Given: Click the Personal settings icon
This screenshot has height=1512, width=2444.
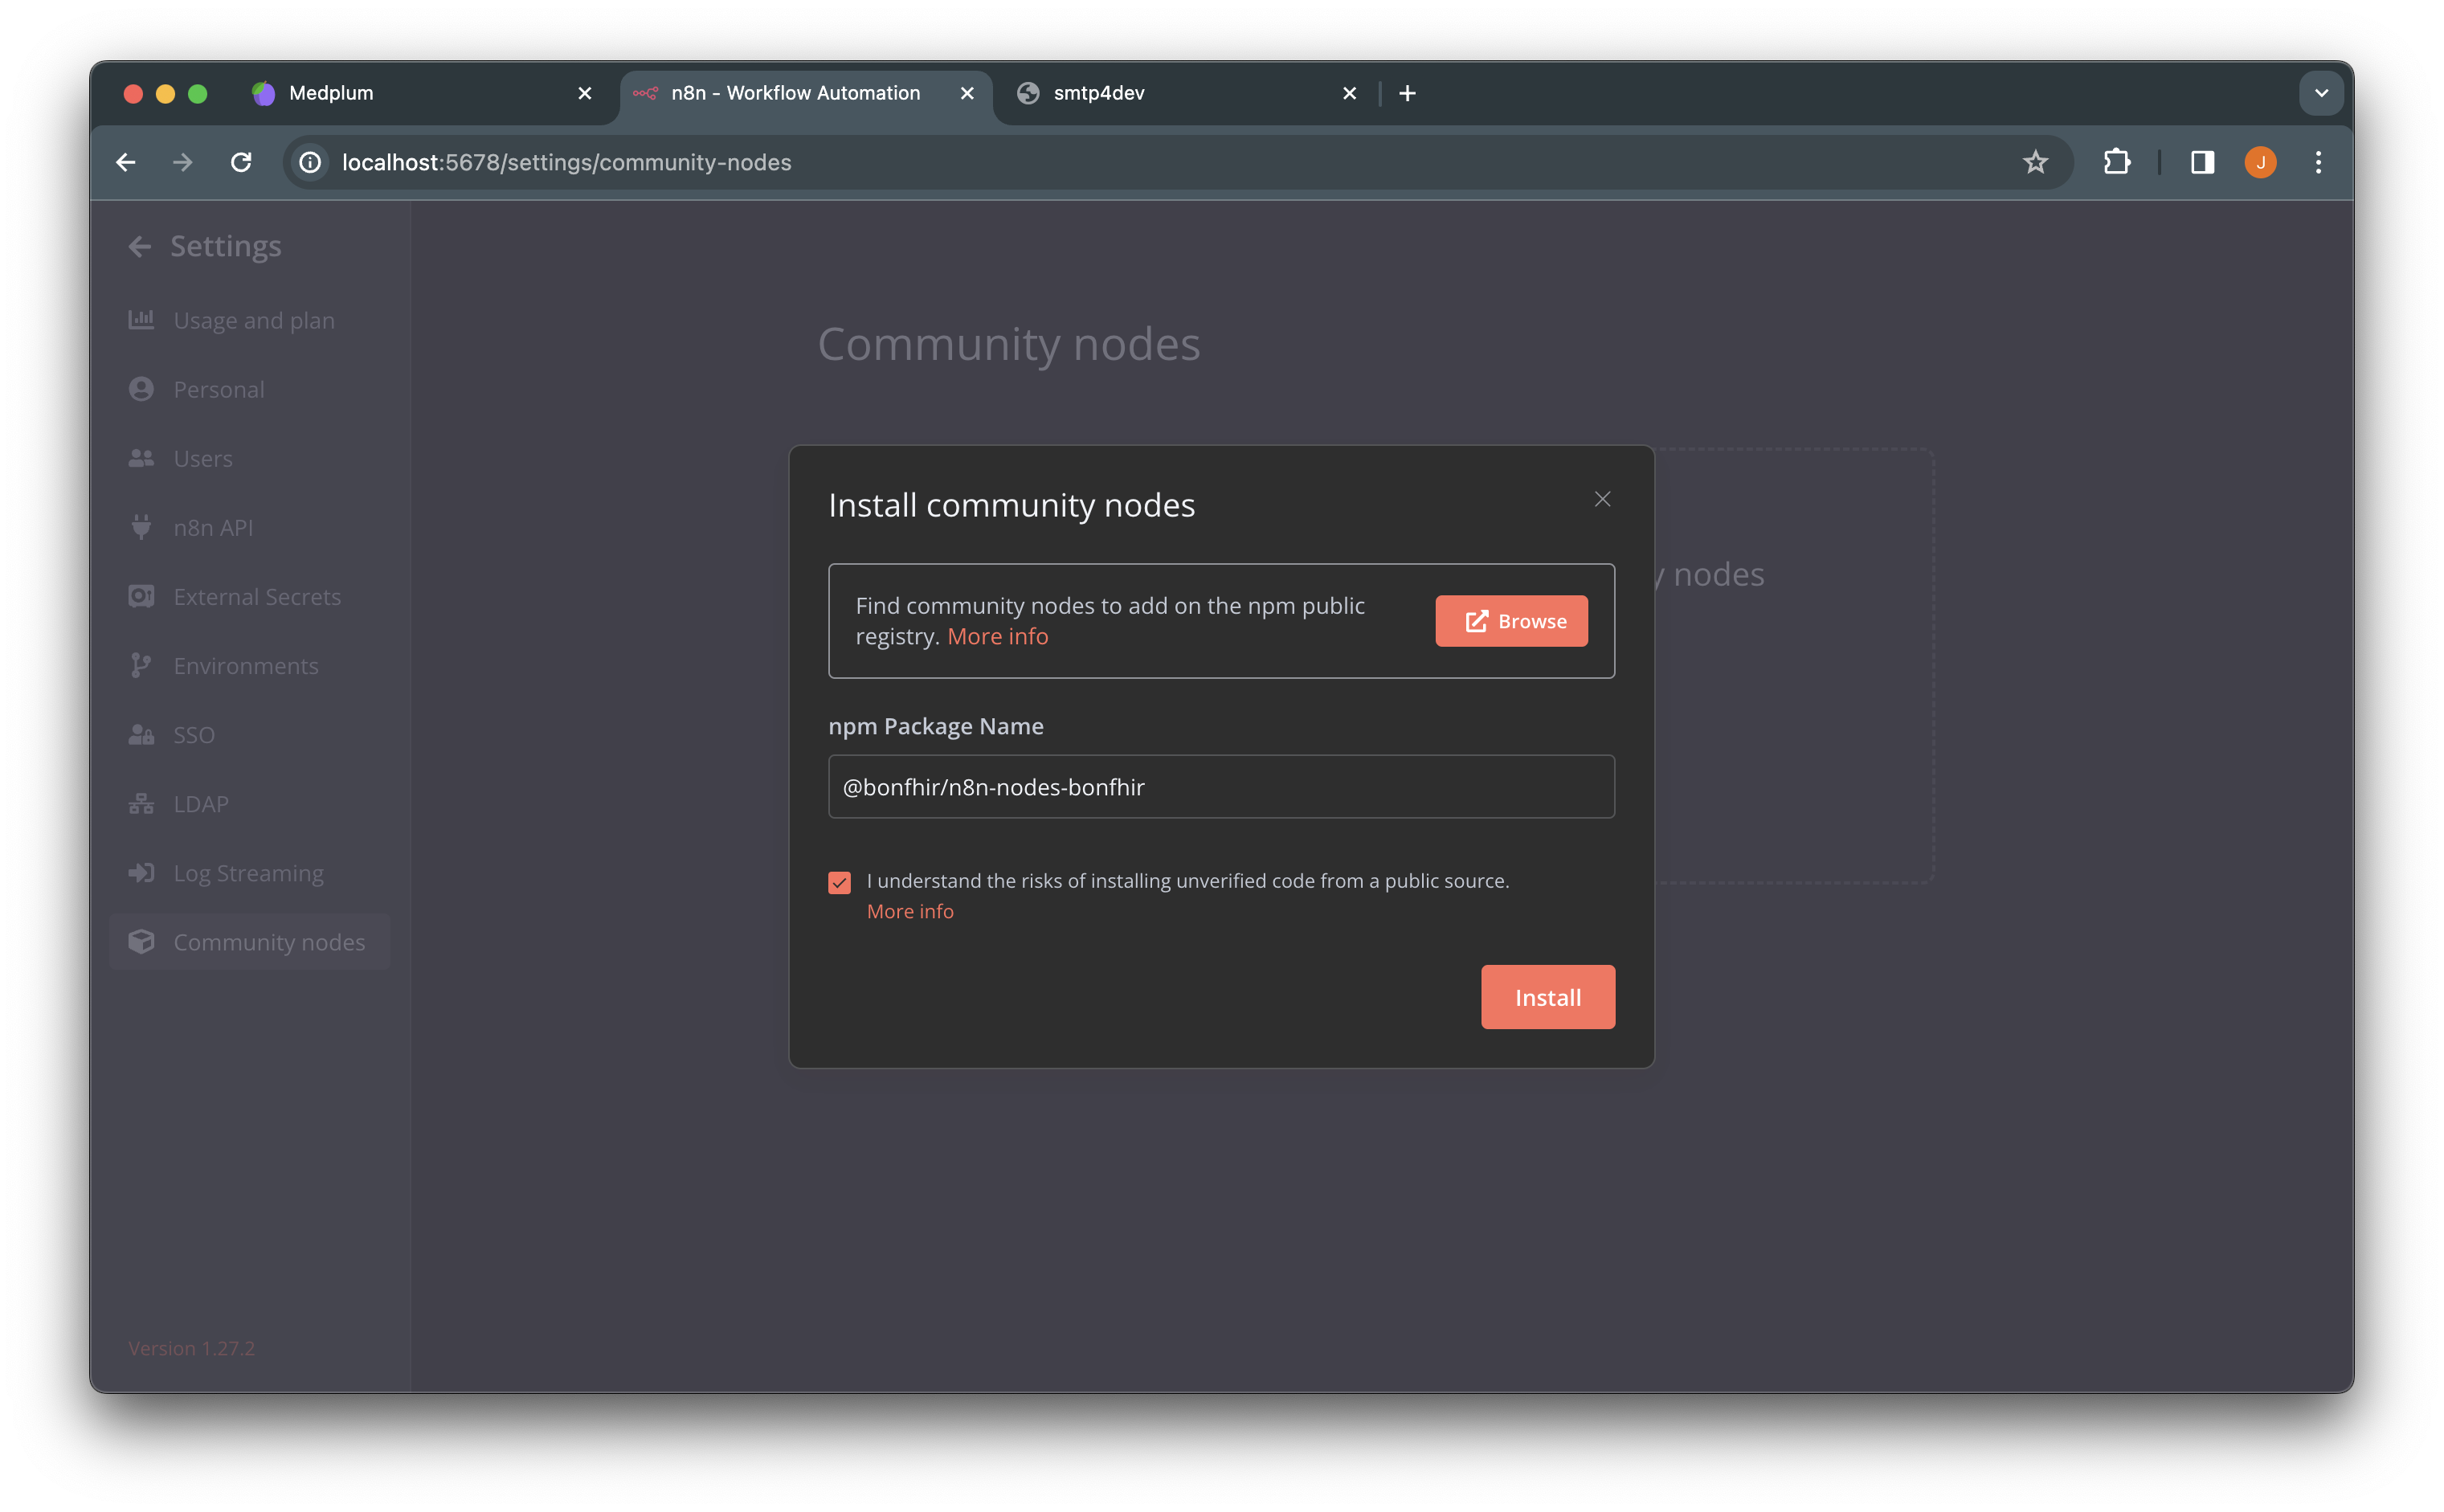Looking at the screenshot, I should pyautogui.click(x=141, y=387).
